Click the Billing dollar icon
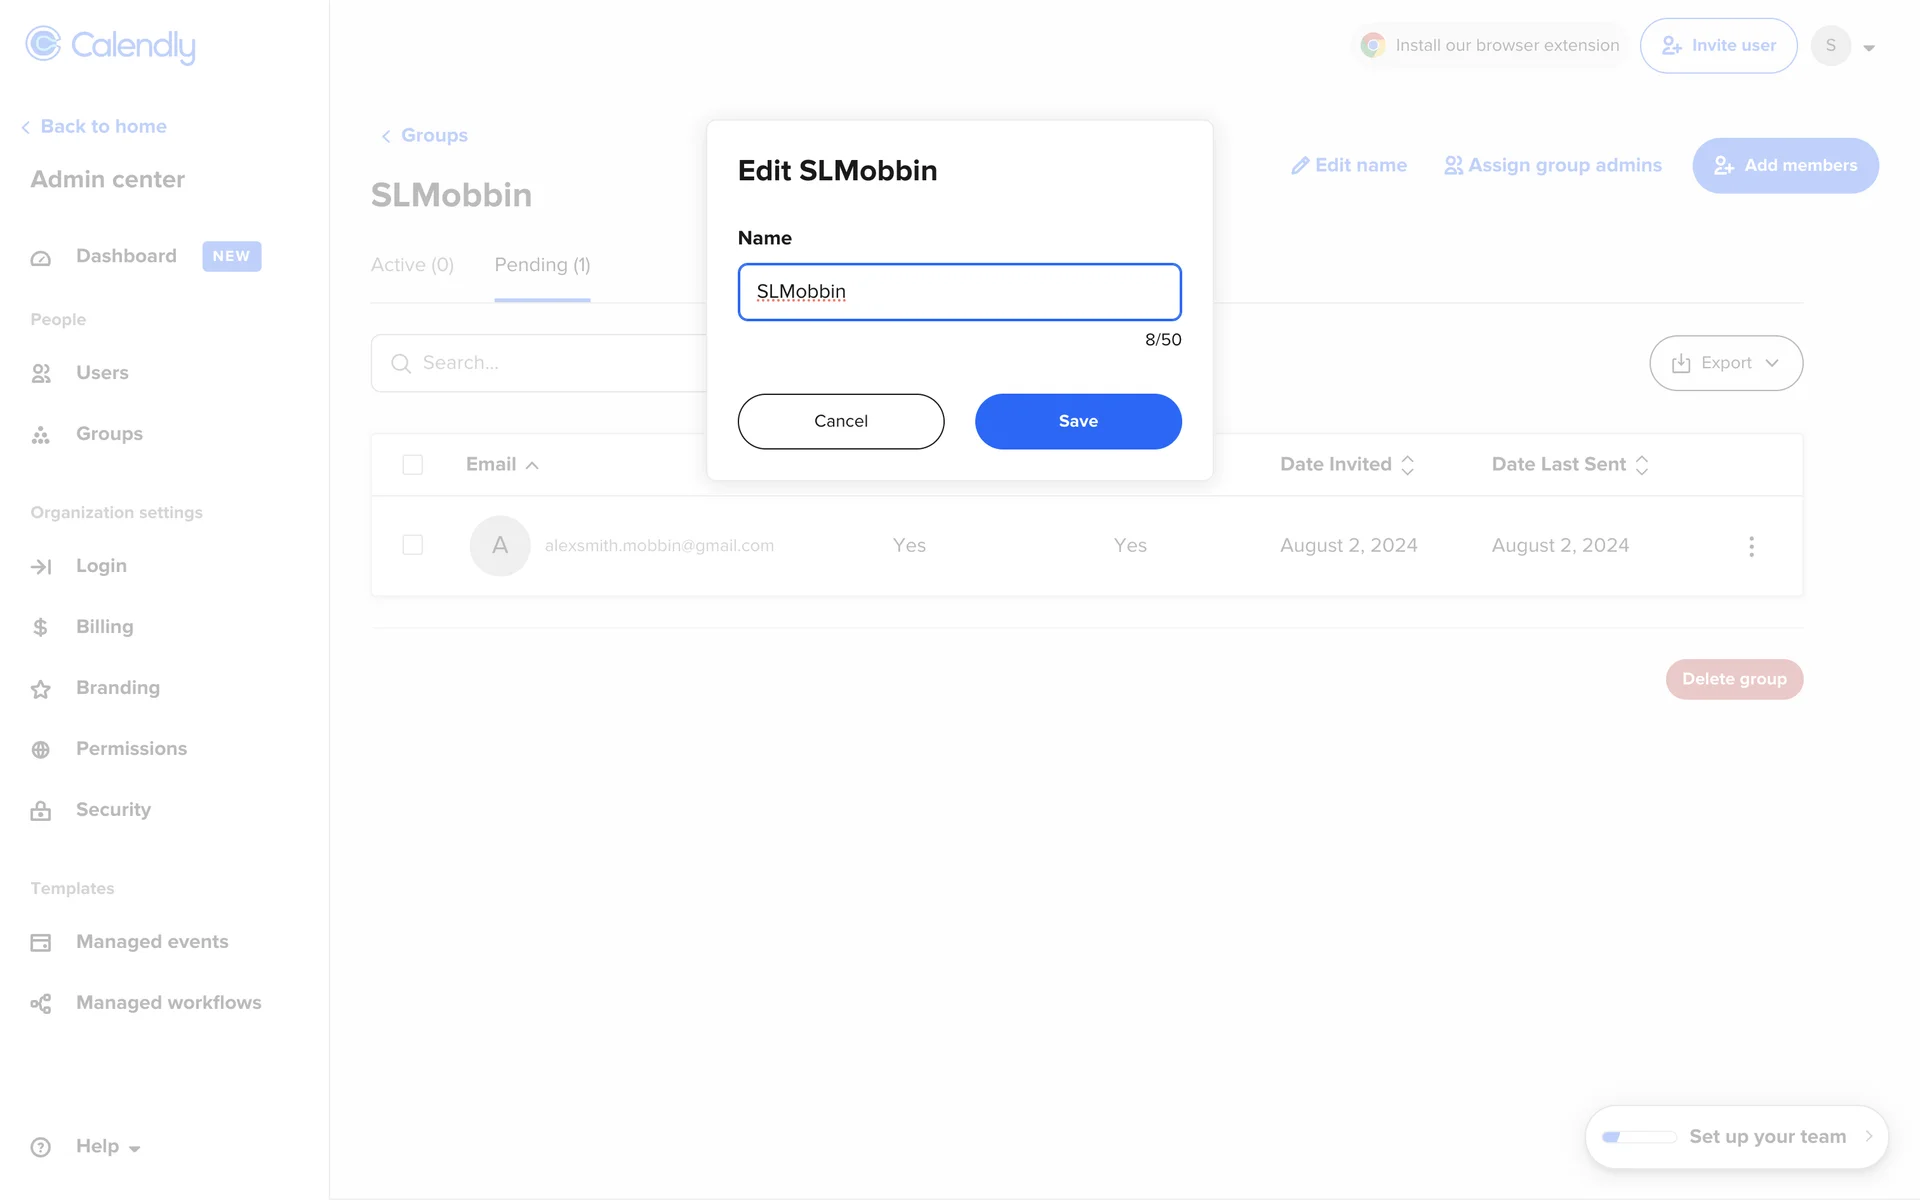 pos(41,628)
